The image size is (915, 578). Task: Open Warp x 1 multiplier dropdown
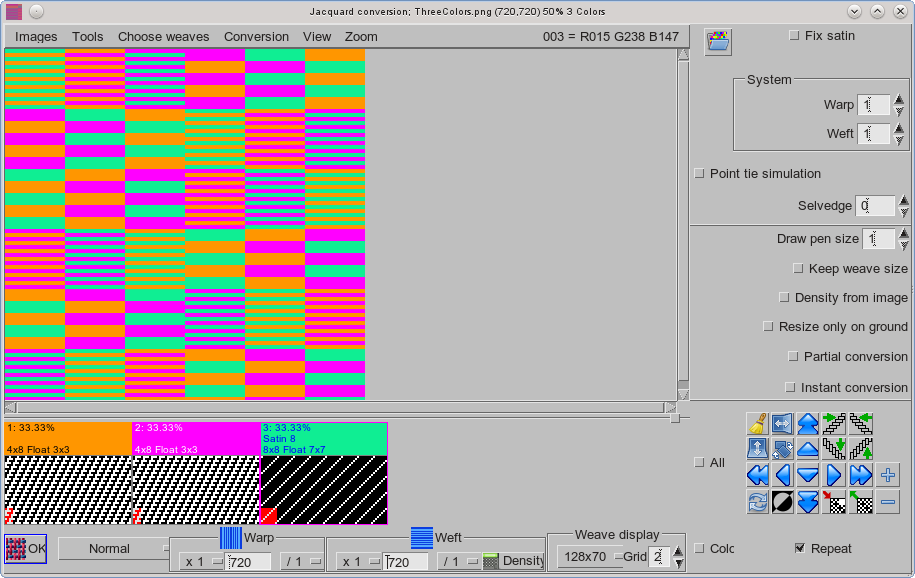(201, 562)
